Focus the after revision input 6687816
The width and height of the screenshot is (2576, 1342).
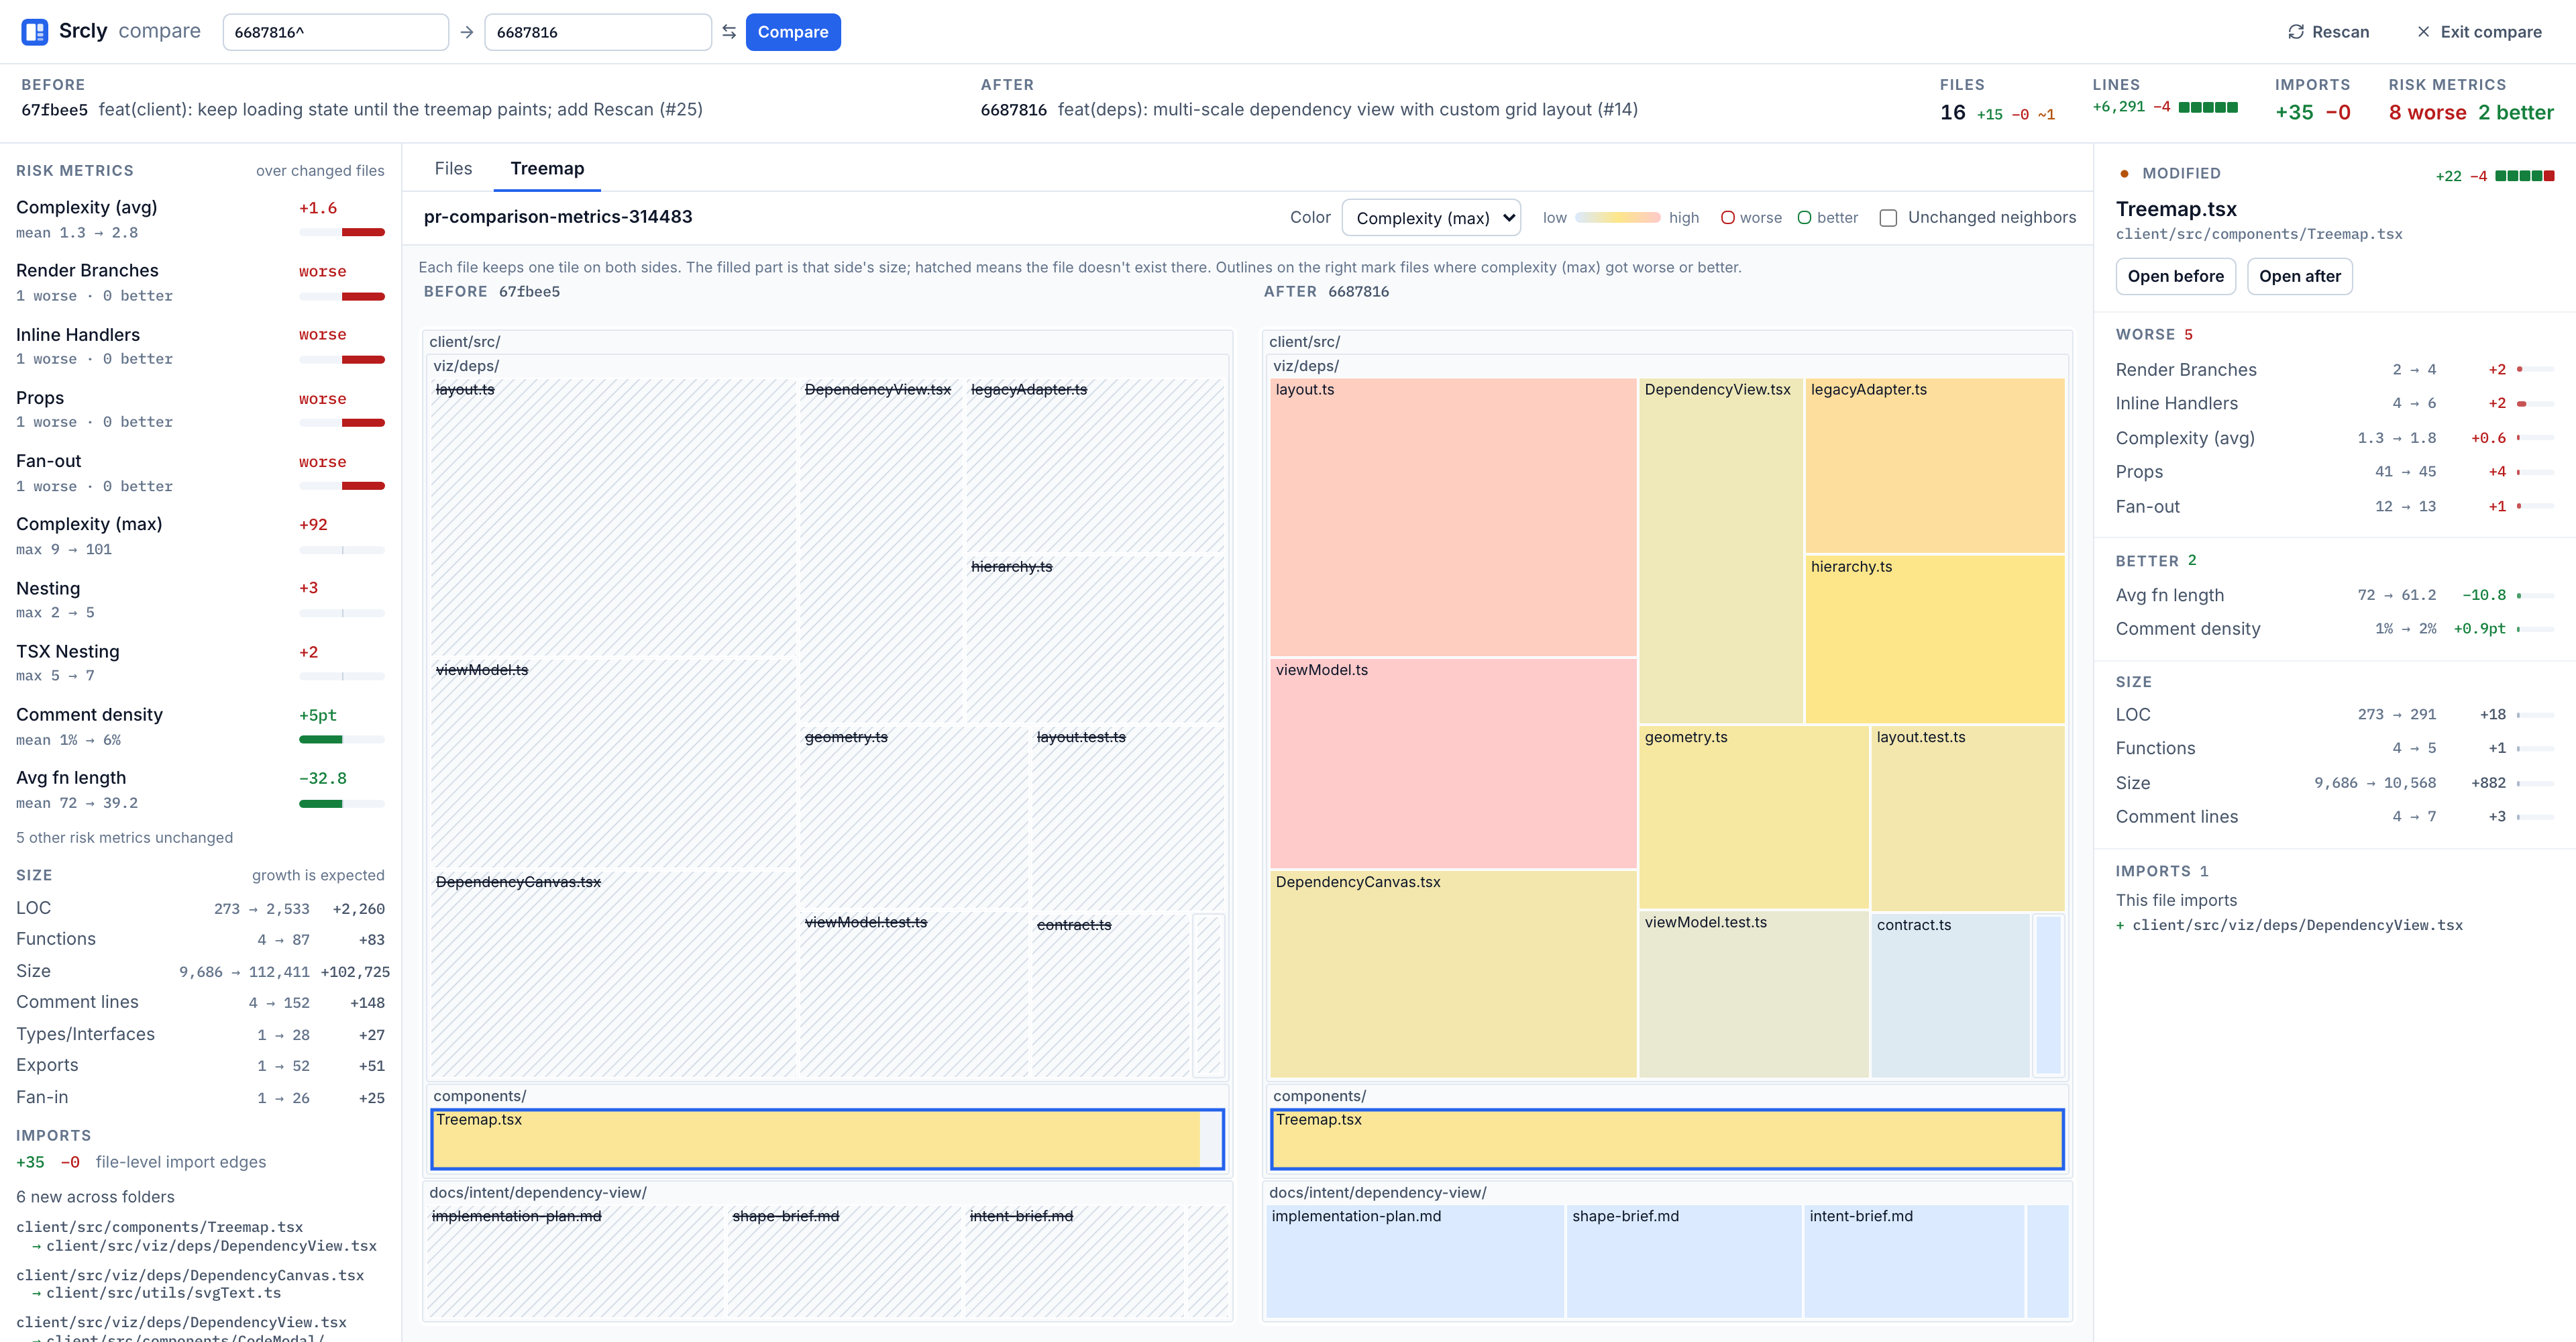597,32
